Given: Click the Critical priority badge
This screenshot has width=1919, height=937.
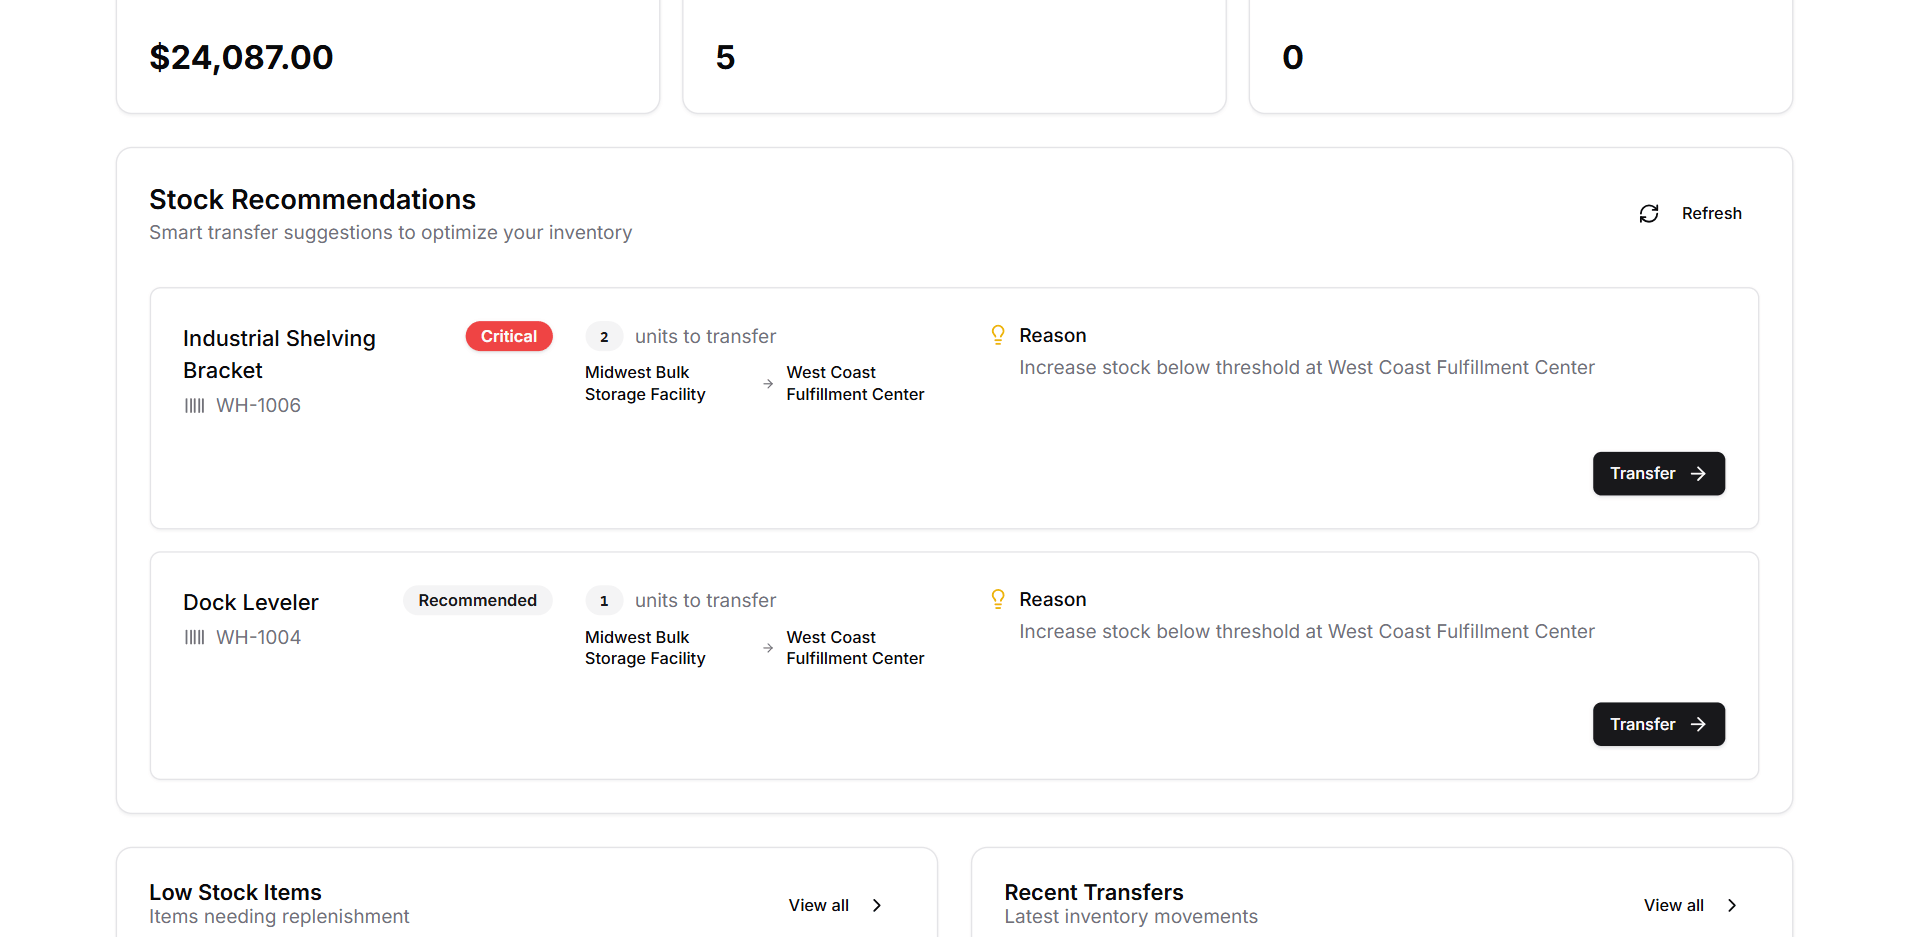Looking at the screenshot, I should tap(509, 336).
